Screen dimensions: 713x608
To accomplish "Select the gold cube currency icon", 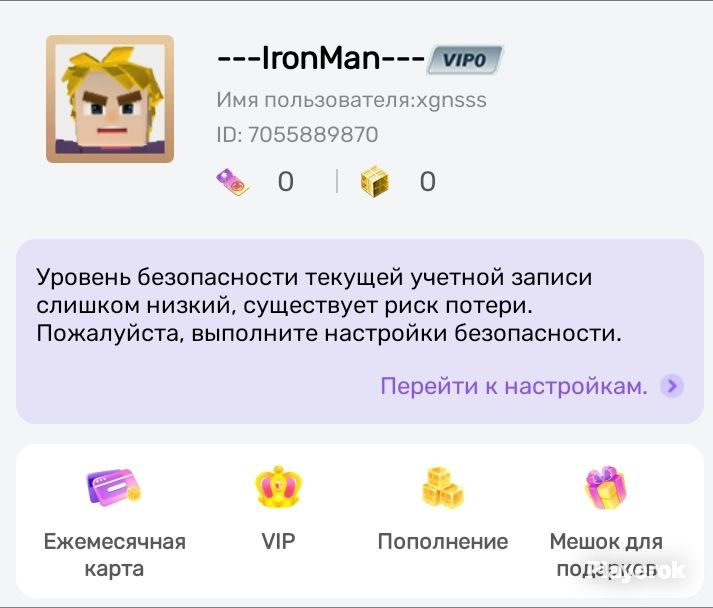I will [x=375, y=181].
